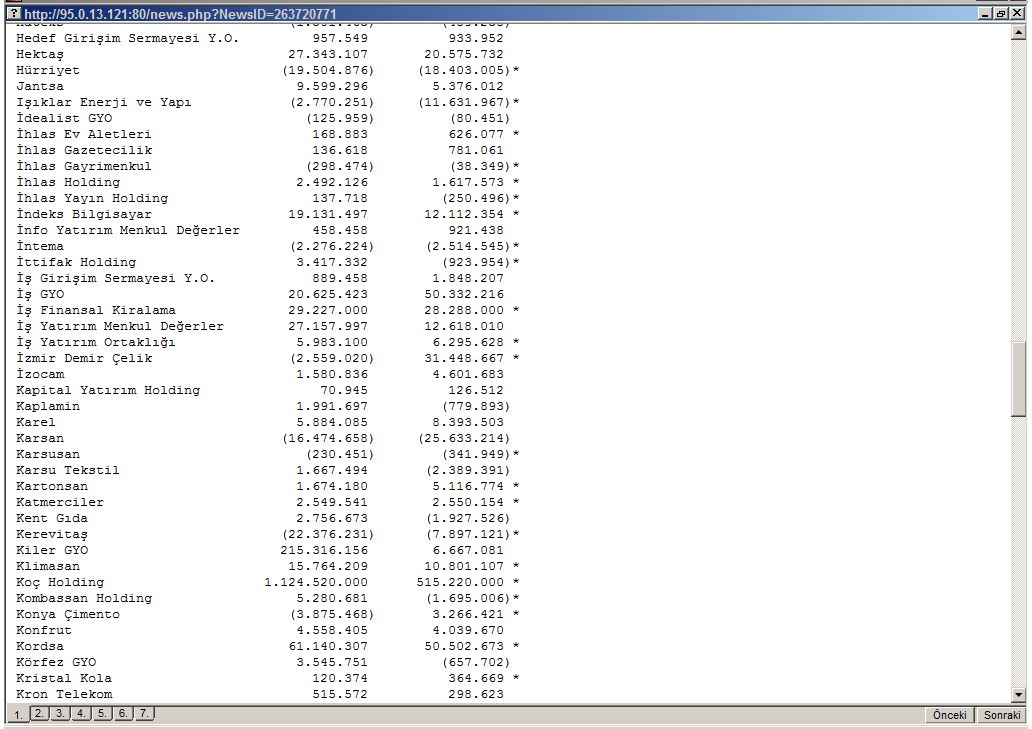Select page tab 5
Screen dimensions: 1032x729
tap(102, 713)
